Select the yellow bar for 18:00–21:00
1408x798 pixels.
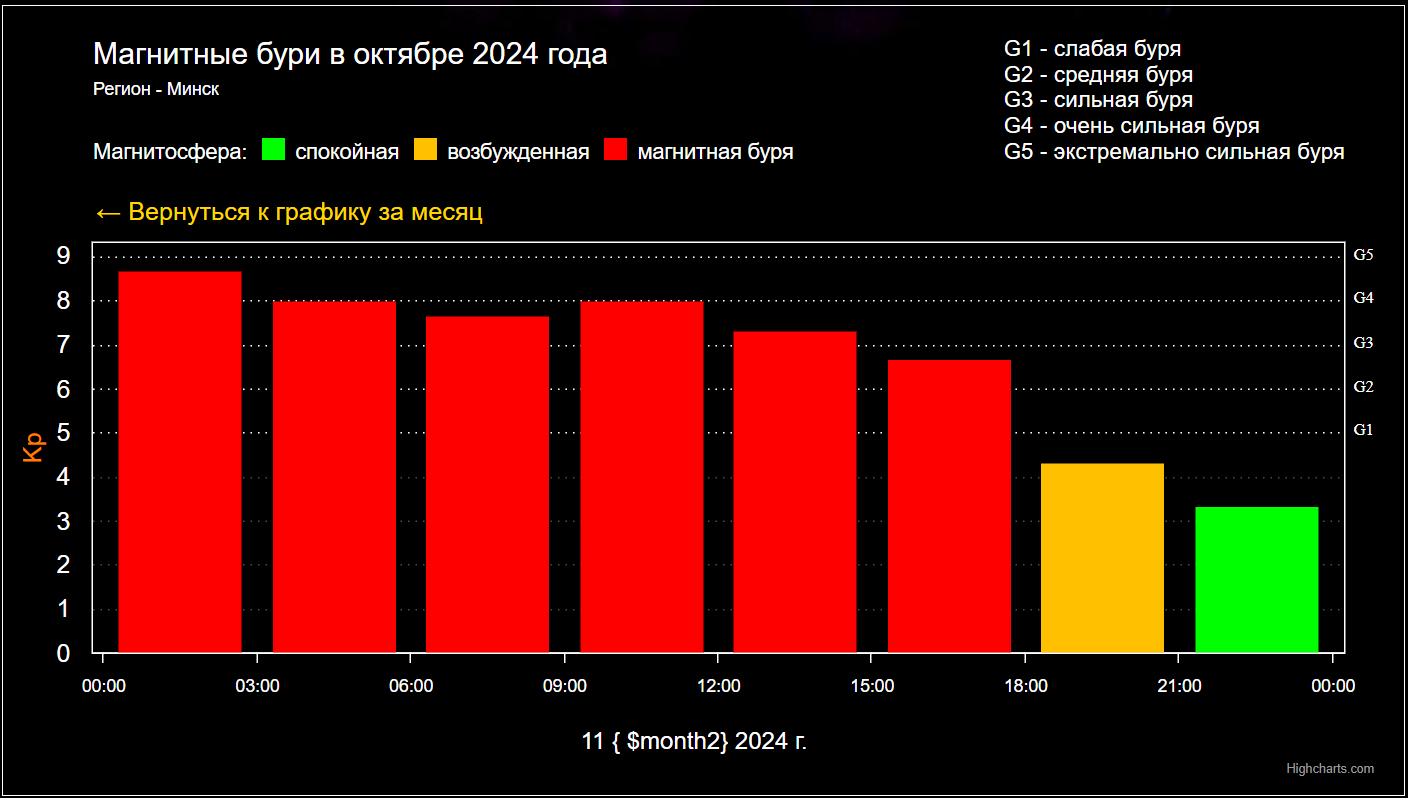click(1103, 558)
